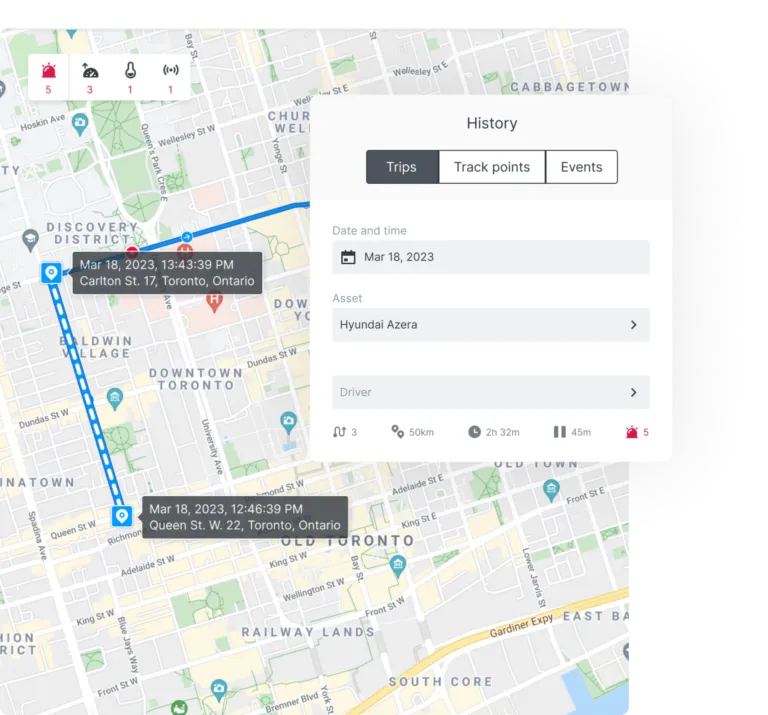
Task: Click the Discovery District map label
Action: coord(93,233)
